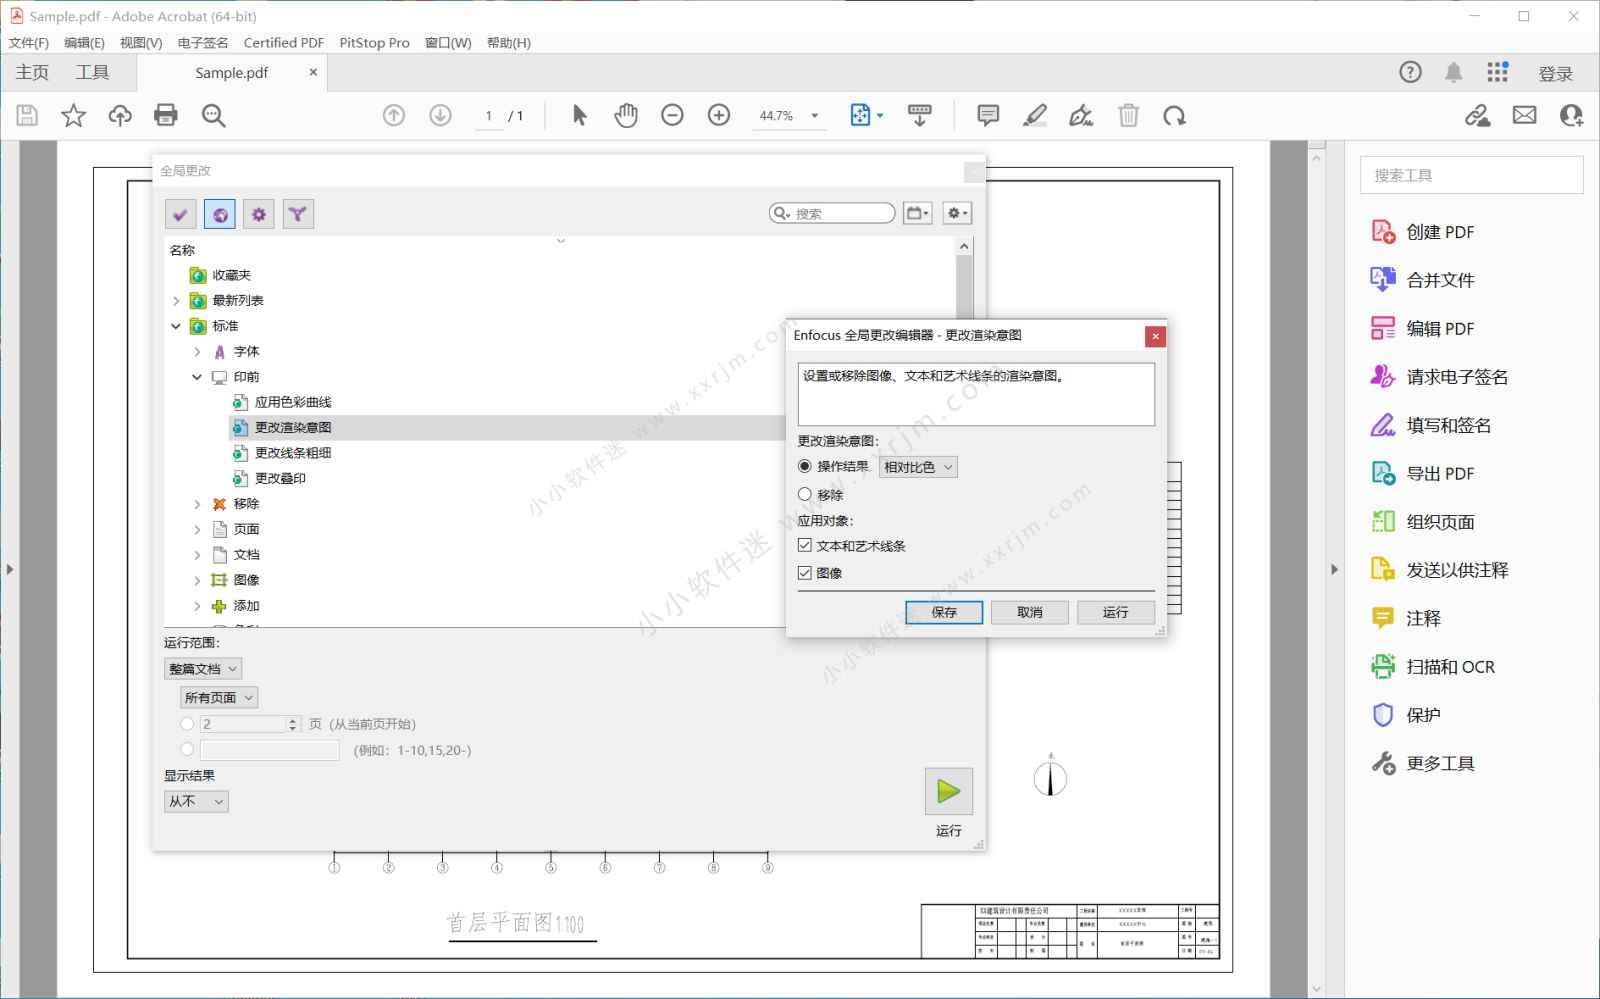Select the arrow selection tool

point(579,116)
